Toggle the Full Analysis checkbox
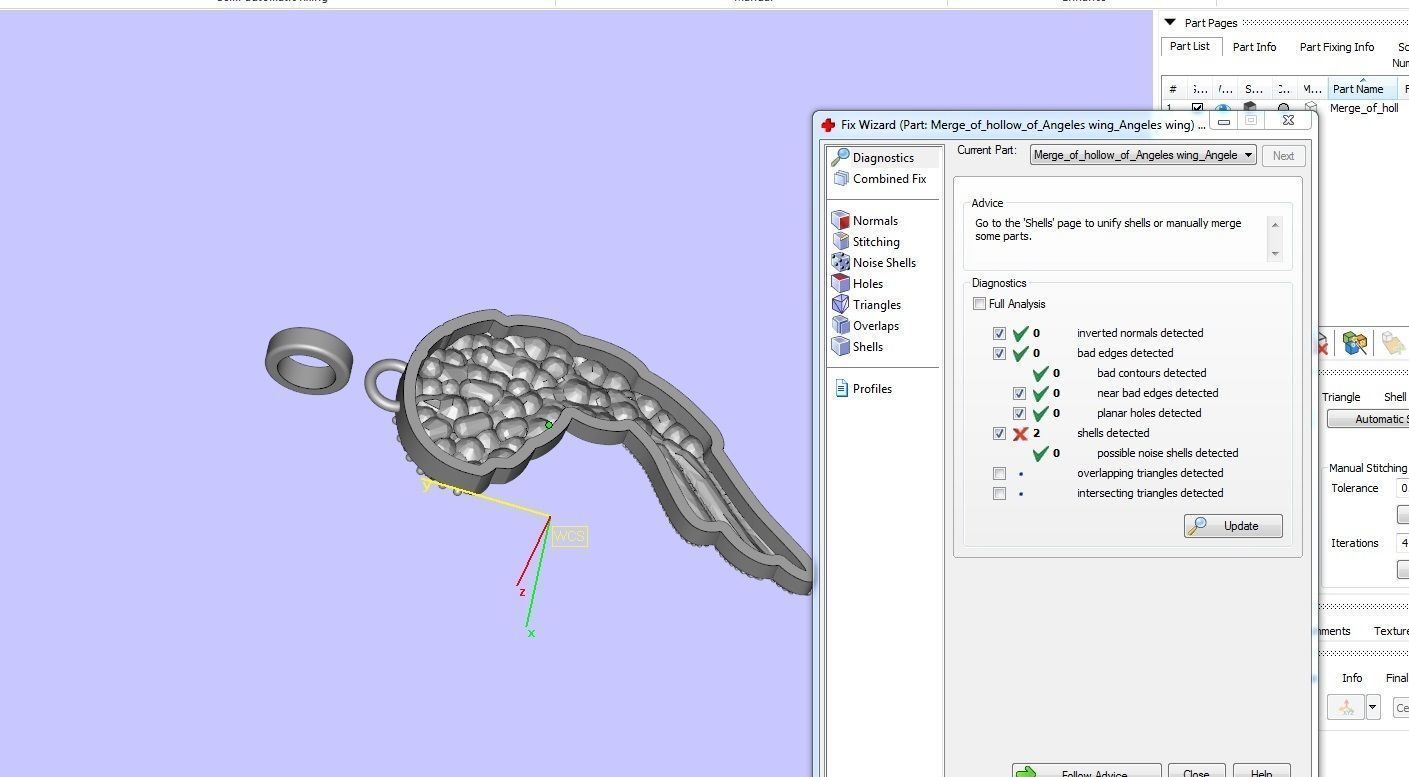Viewport: 1409px width, 777px height. pyautogui.click(x=979, y=304)
